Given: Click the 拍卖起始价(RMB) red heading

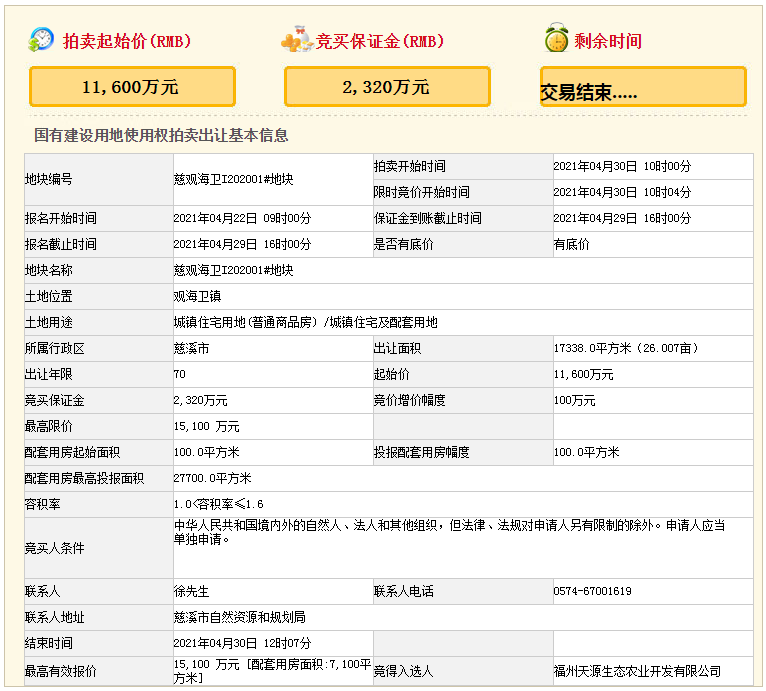Looking at the screenshot, I should [x=126, y=42].
